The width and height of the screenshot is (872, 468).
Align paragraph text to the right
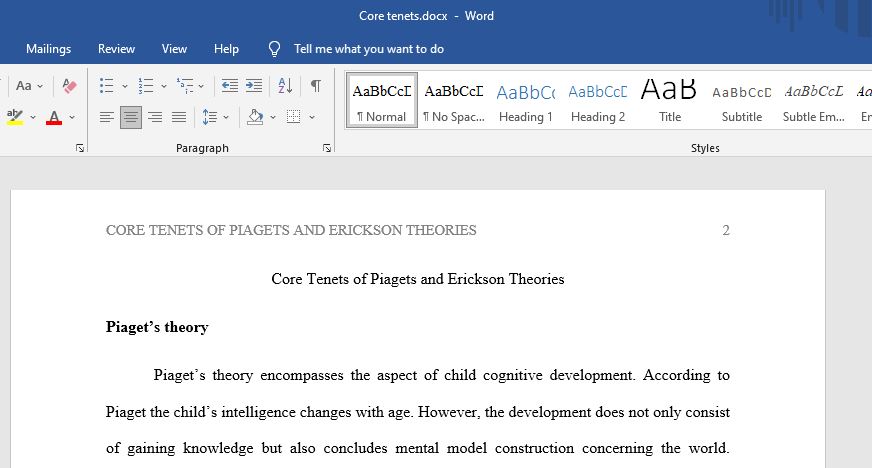(155, 117)
